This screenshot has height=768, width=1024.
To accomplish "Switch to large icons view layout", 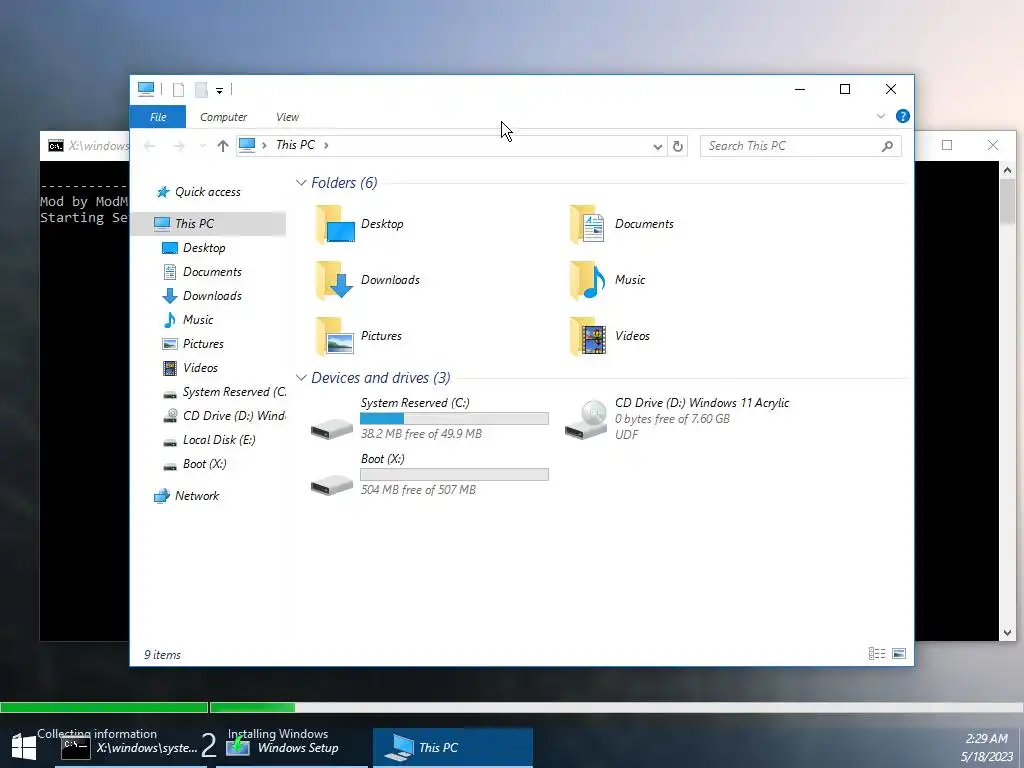I will pos(899,654).
